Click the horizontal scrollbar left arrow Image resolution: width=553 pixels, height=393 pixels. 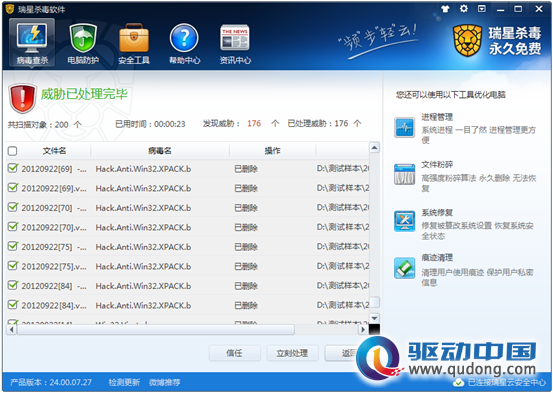click(12, 329)
